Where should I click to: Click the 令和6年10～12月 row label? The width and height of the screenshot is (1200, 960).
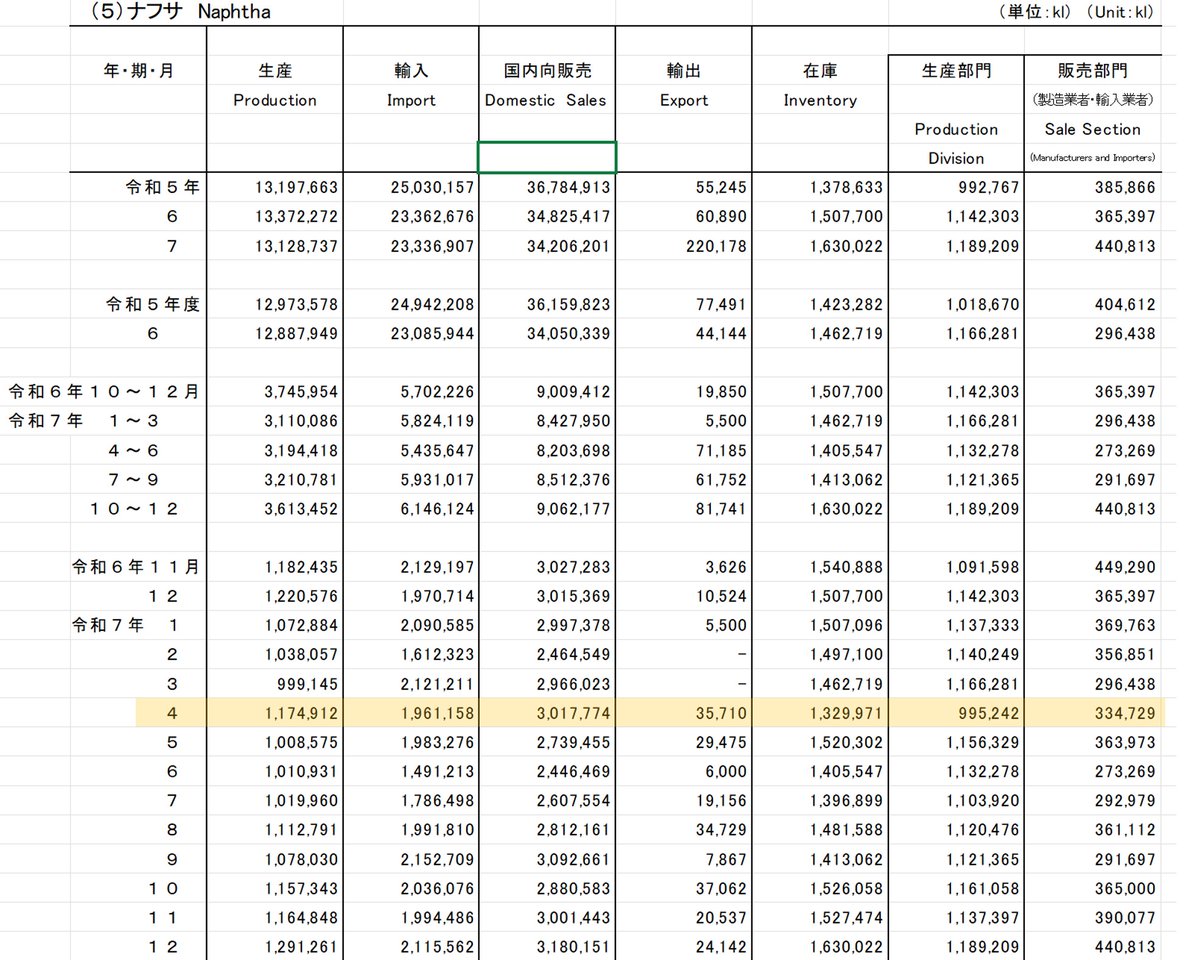[105, 391]
